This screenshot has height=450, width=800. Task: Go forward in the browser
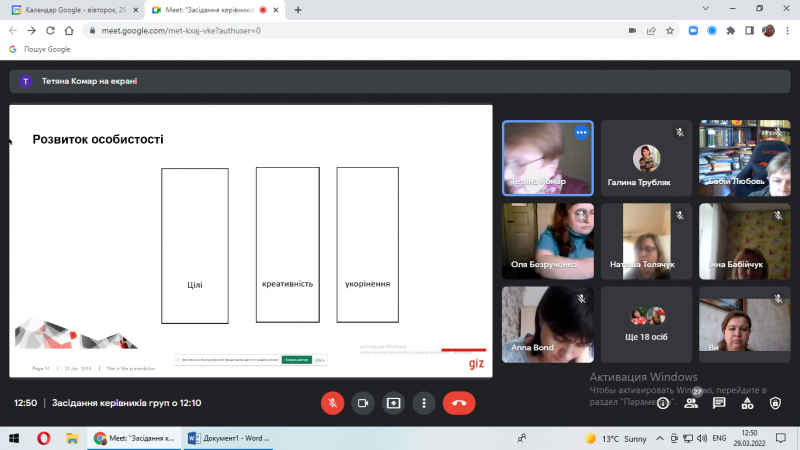pos(32,31)
